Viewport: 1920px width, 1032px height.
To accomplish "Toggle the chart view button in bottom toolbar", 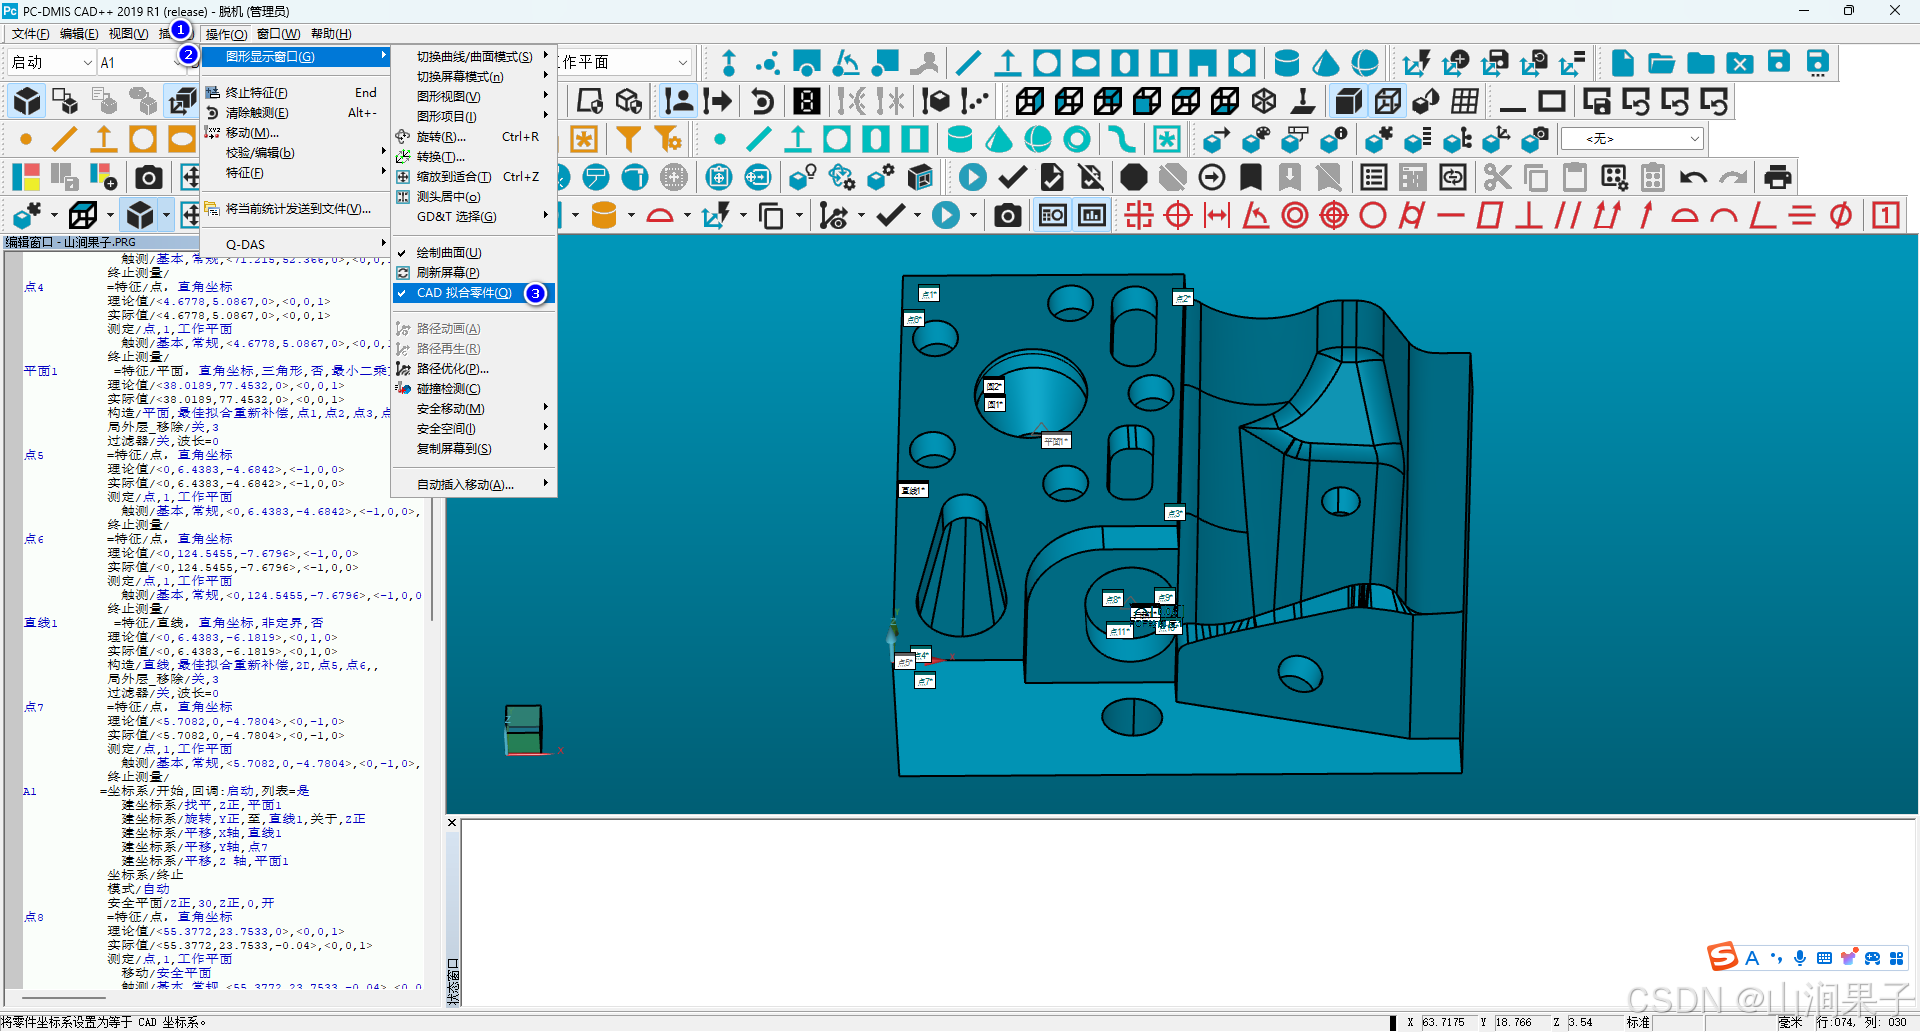I will tap(1092, 215).
